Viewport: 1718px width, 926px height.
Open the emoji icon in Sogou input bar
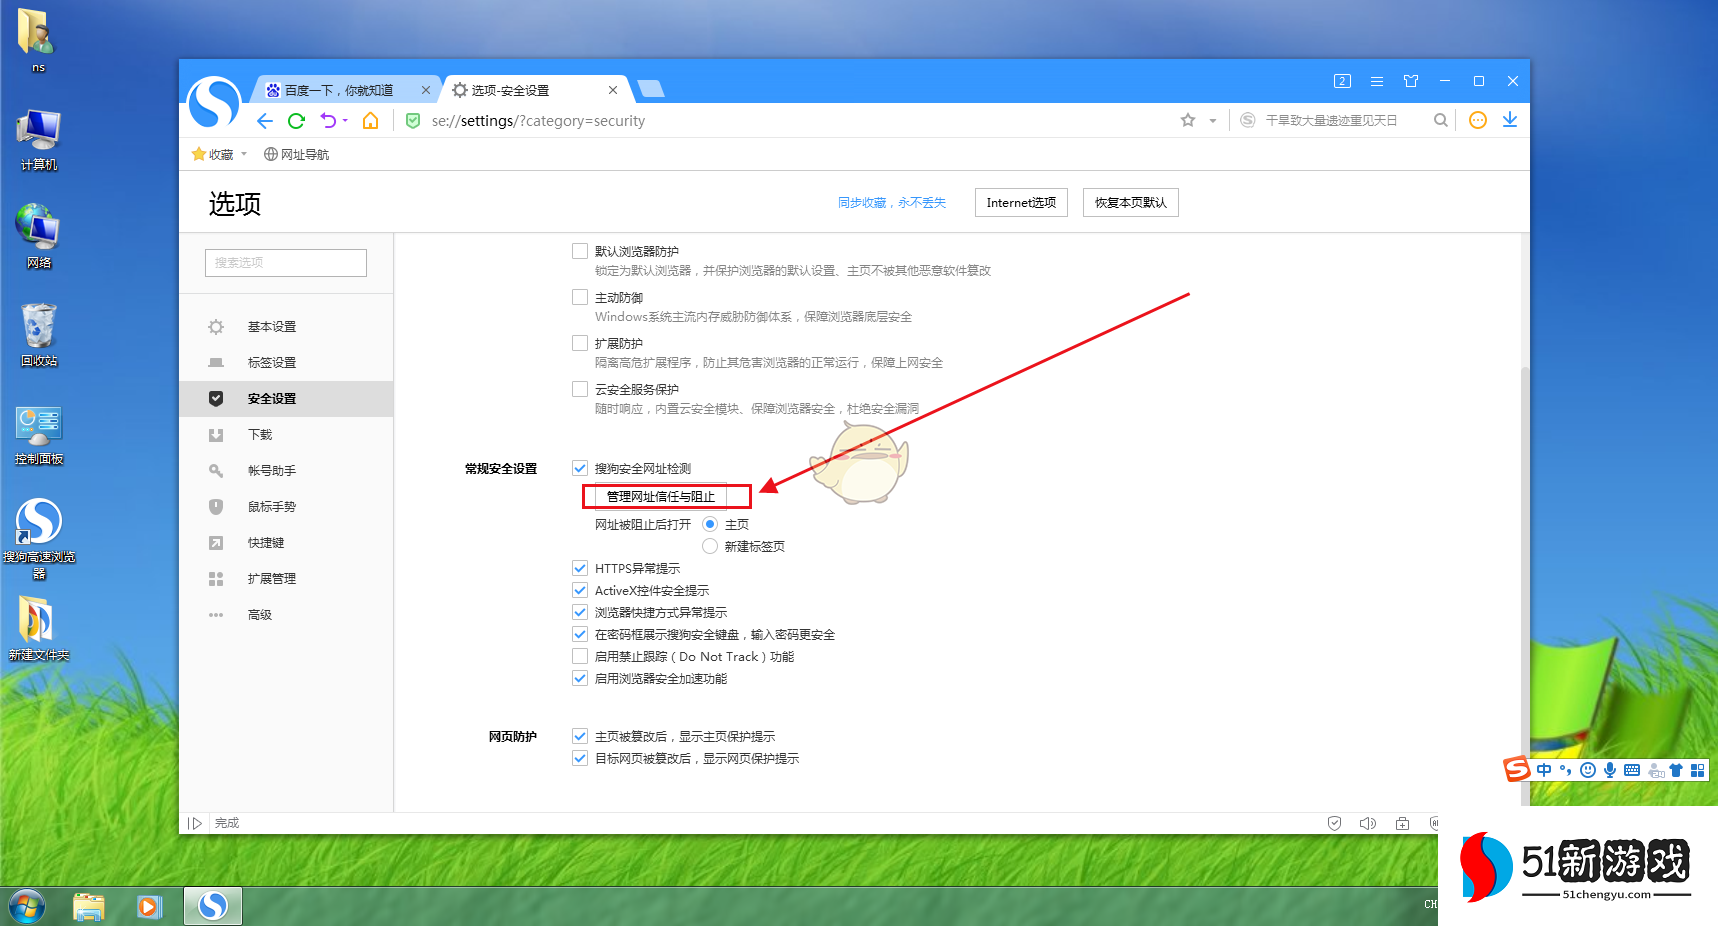[1588, 769]
